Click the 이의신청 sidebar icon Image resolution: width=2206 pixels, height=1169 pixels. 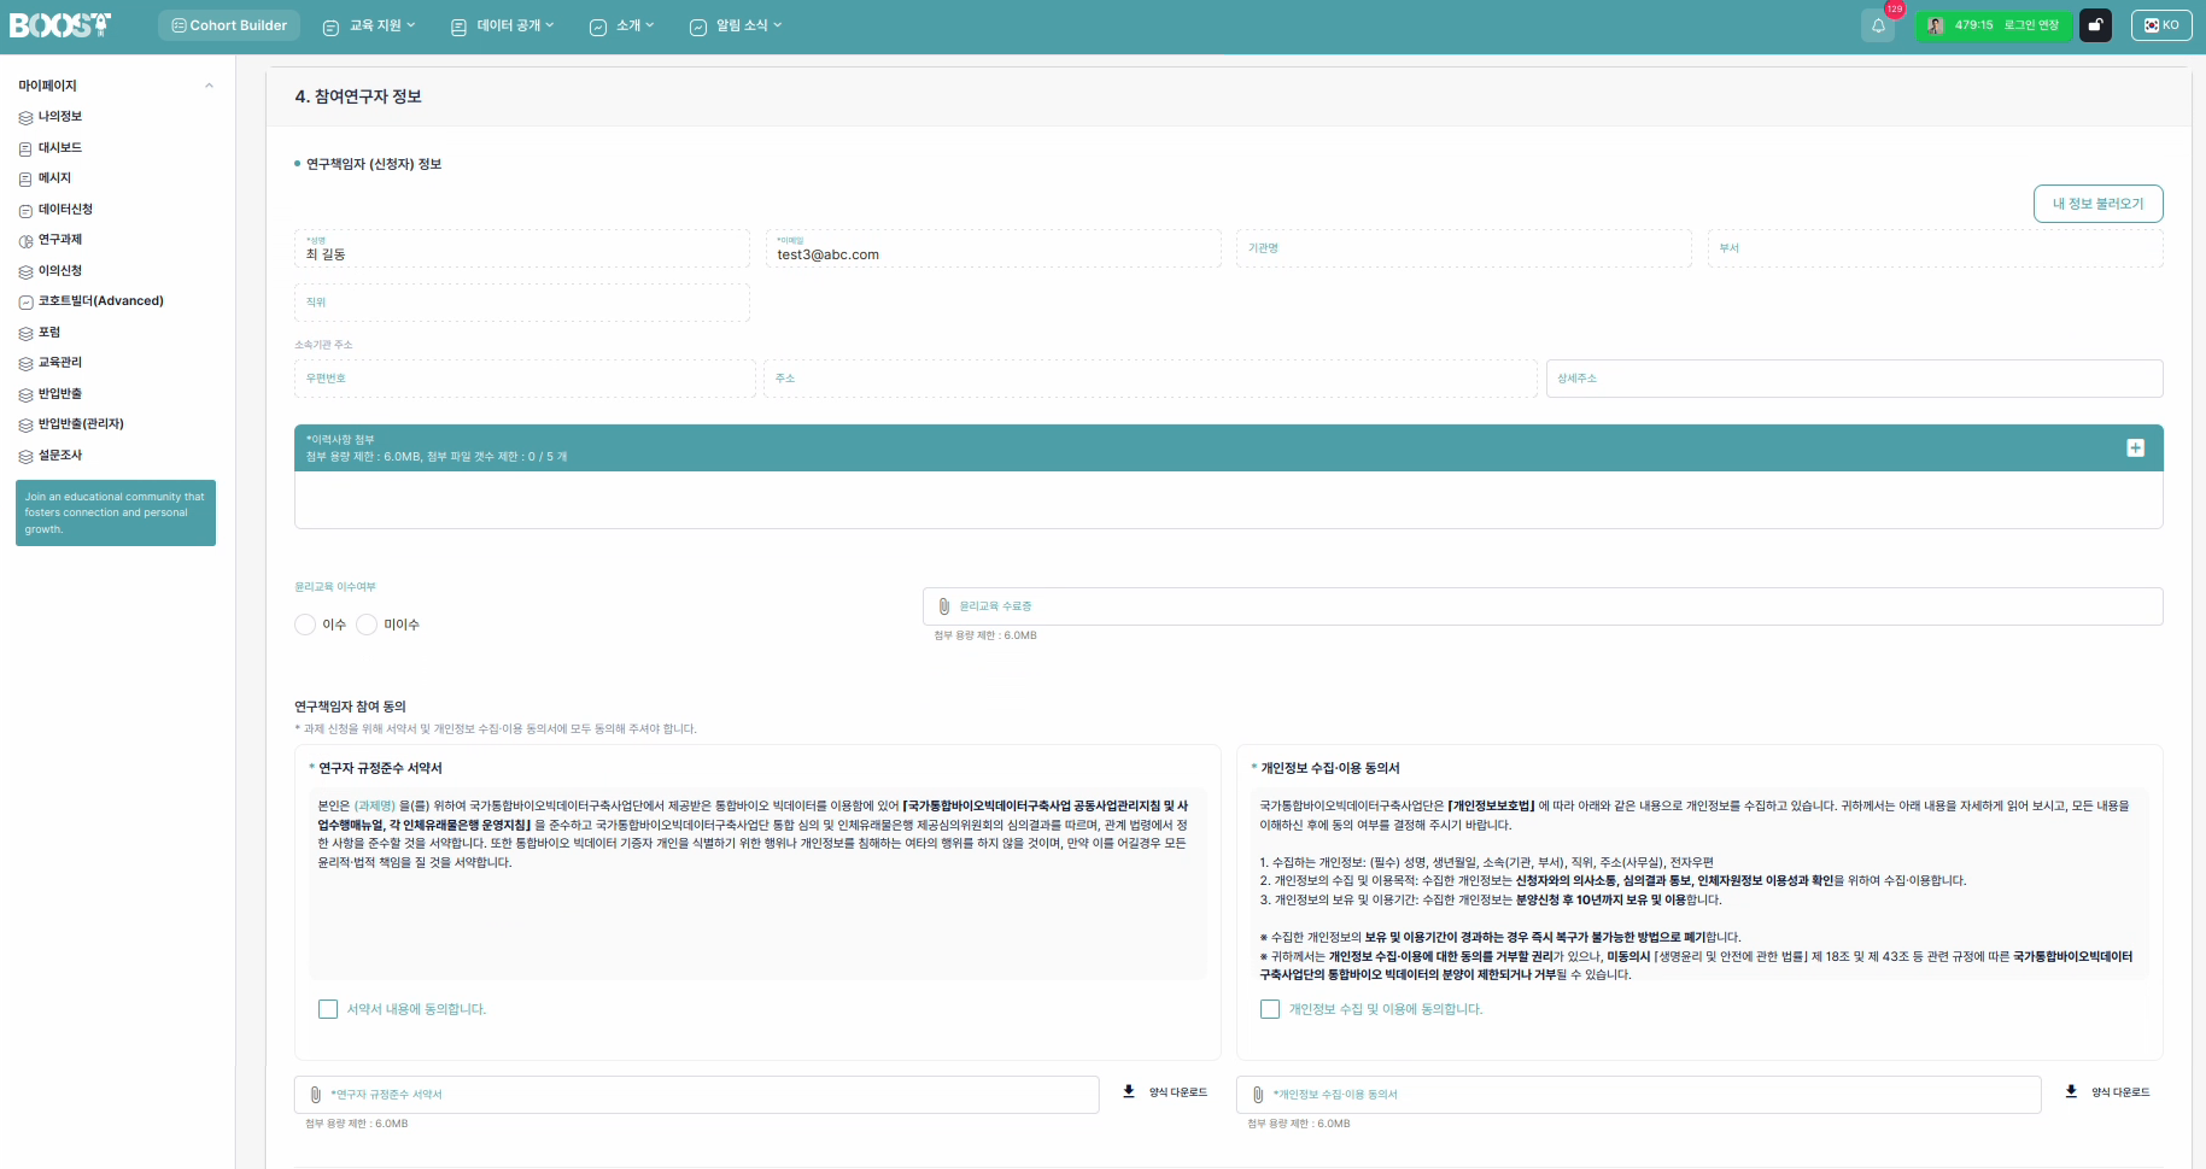pyautogui.click(x=26, y=272)
